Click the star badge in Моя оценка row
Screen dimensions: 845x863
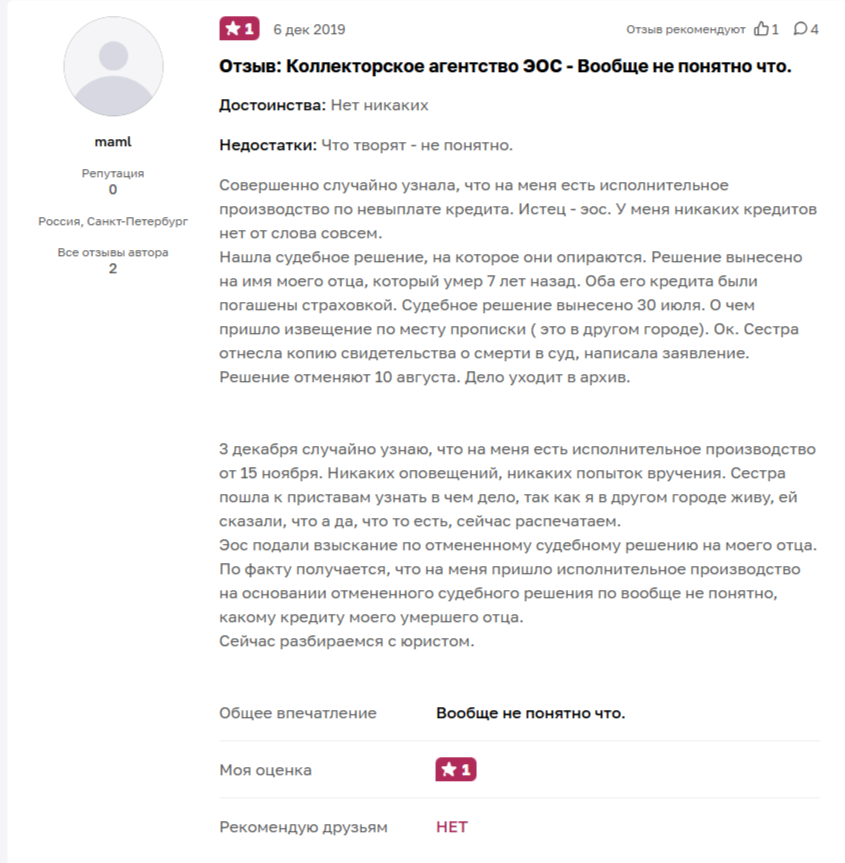coord(456,769)
